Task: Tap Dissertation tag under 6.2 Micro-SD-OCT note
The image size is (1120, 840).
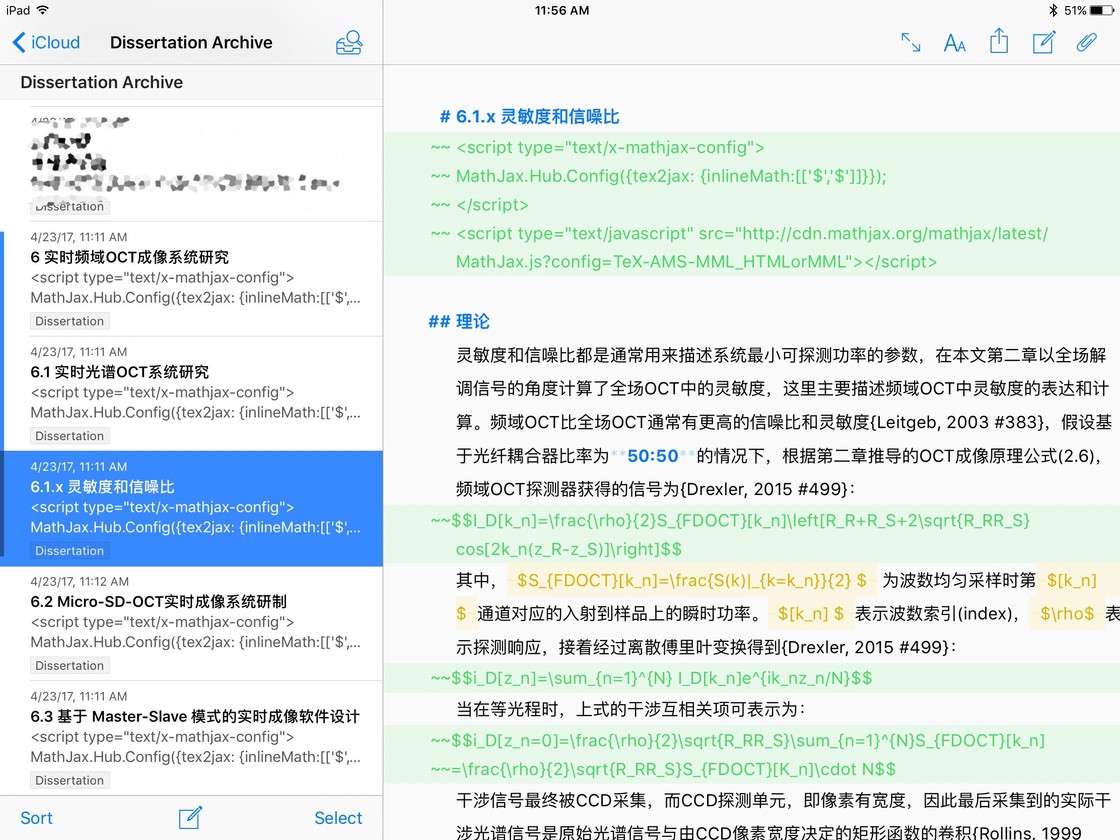Action: coord(69,666)
